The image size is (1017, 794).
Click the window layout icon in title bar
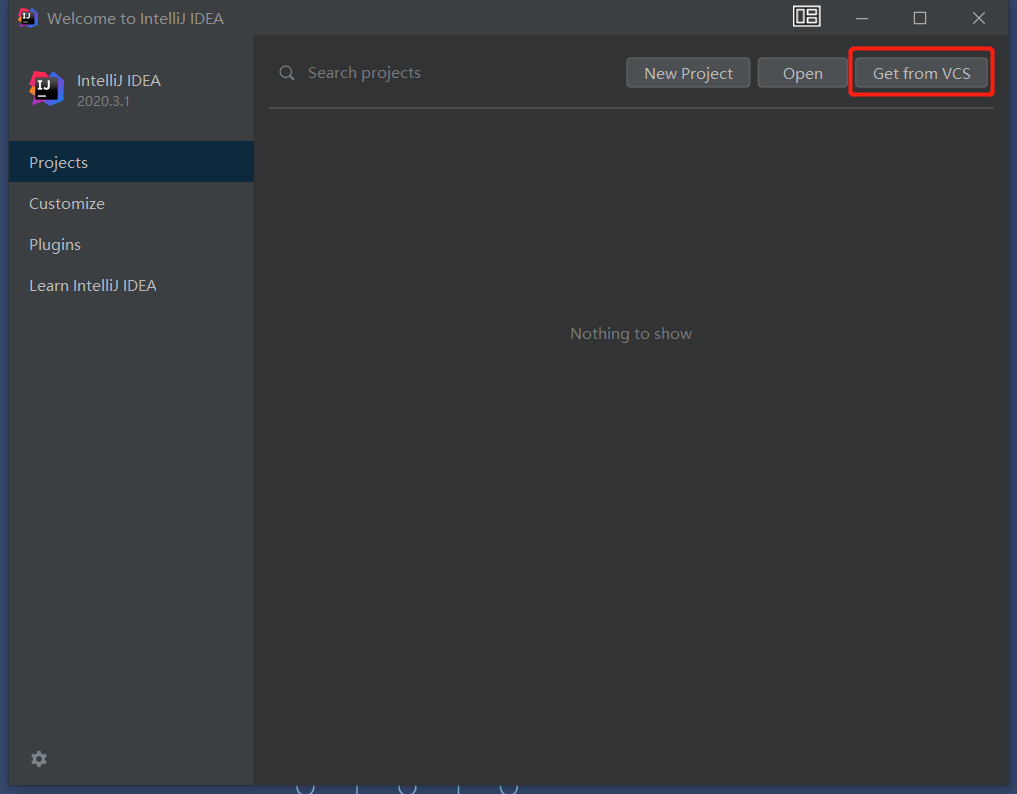tap(807, 16)
